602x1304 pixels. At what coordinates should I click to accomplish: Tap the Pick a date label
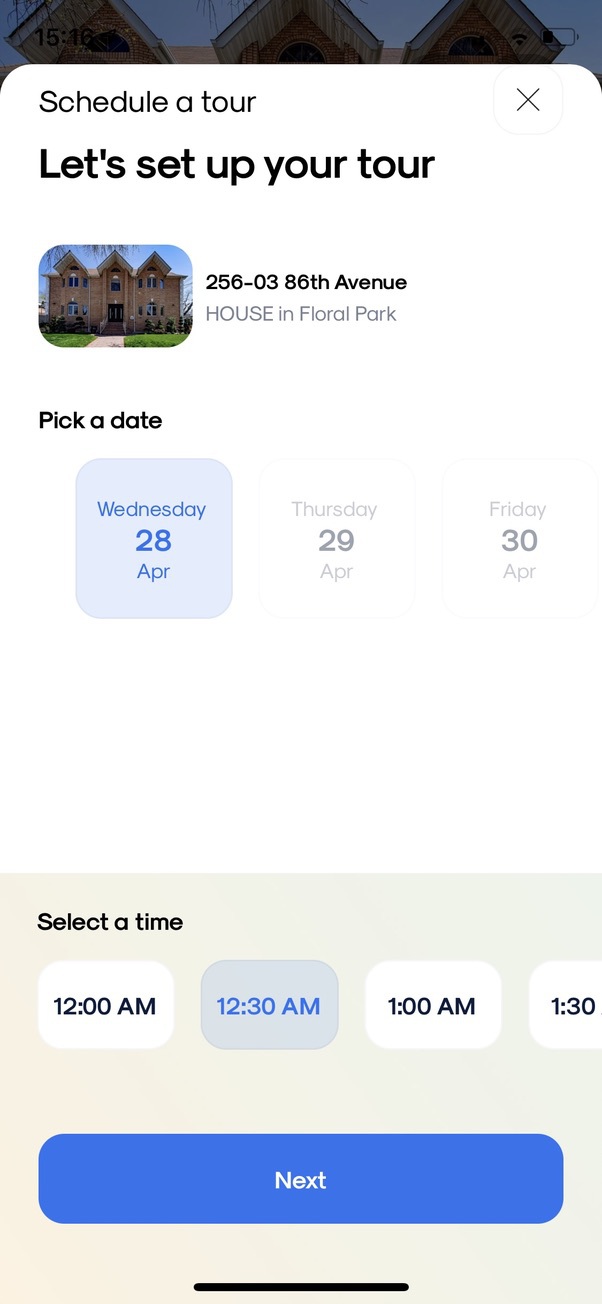coord(100,421)
